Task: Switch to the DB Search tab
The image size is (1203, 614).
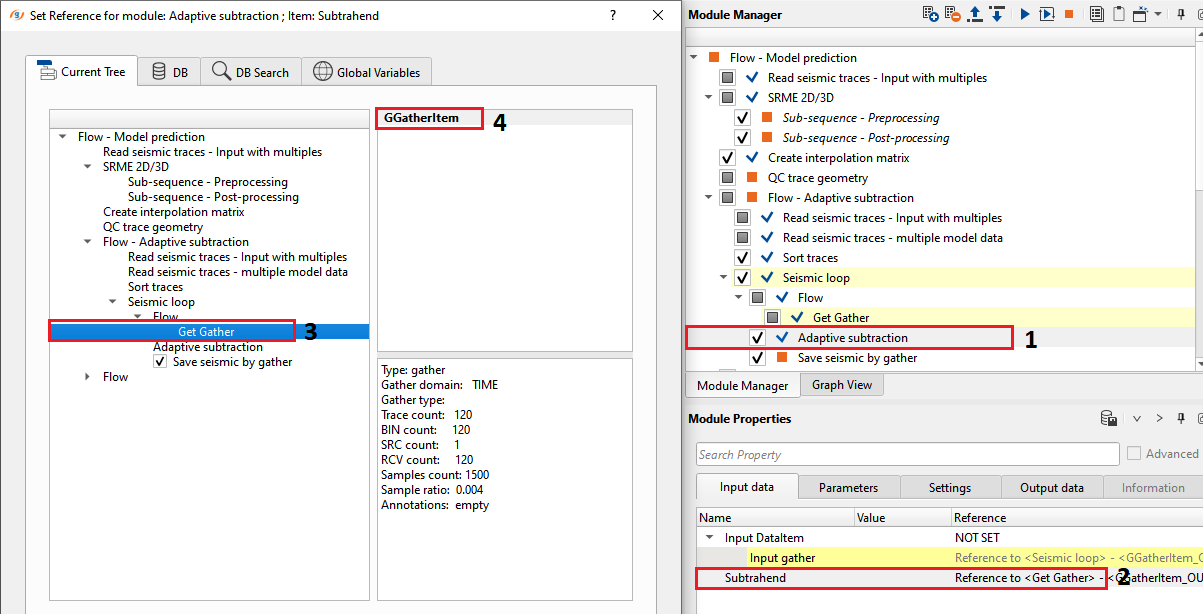Action: point(250,72)
